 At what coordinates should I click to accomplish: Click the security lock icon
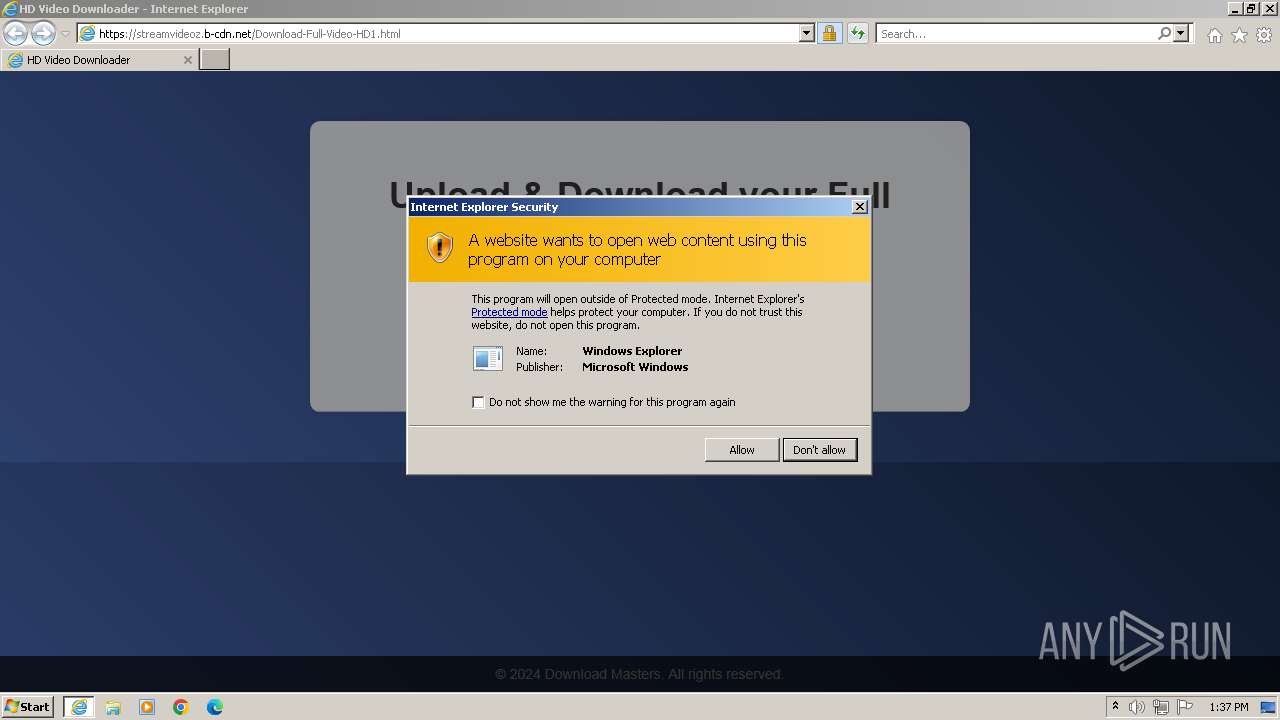(x=829, y=34)
